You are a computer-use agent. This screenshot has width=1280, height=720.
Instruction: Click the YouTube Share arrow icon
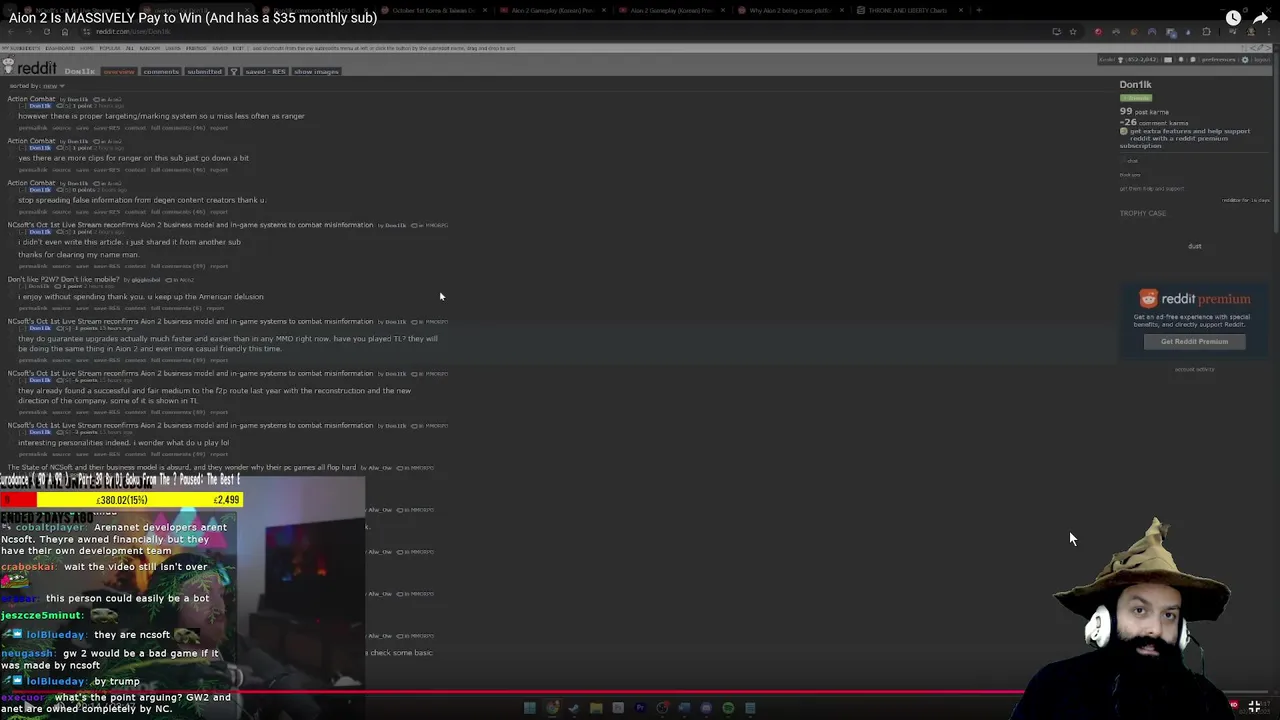coord(1260,18)
